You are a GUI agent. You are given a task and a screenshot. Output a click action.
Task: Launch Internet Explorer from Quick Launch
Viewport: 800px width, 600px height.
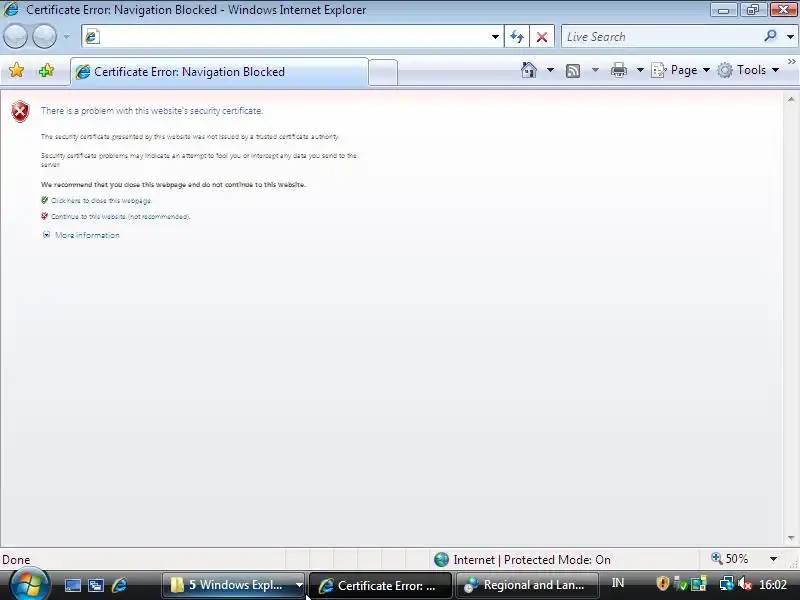(x=119, y=585)
